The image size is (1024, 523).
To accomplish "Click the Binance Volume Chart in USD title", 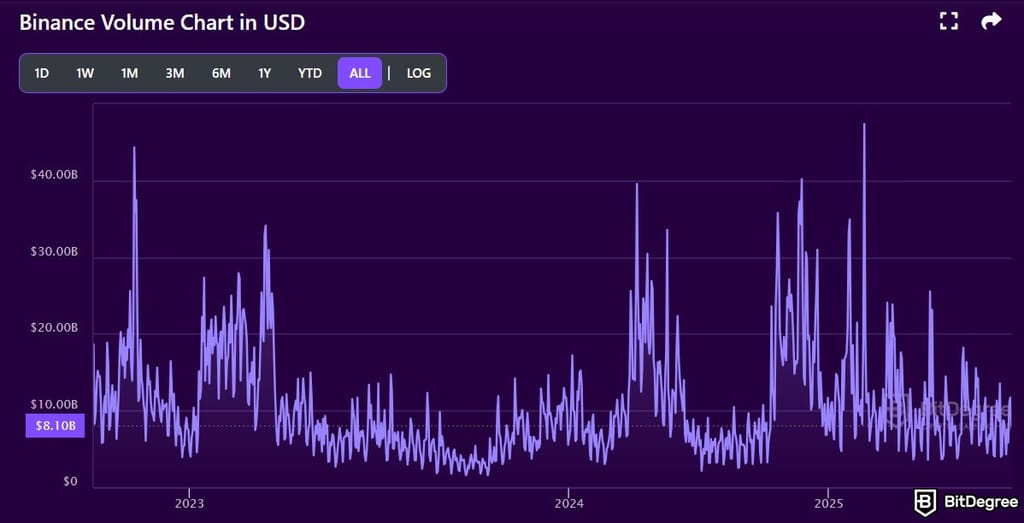I will pyautogui.click(x=162, y=23).
